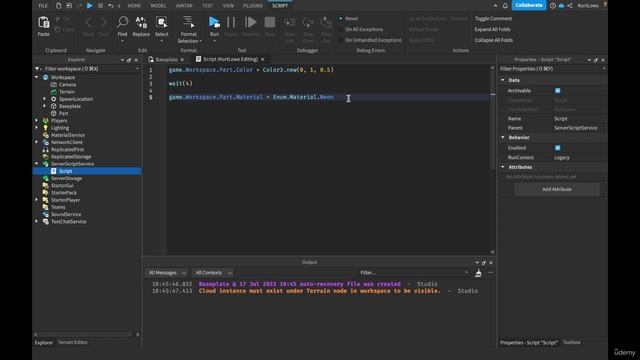Collapse the Data properties section
This screenshot has height=360, width=640.
[x=503, y=80]
